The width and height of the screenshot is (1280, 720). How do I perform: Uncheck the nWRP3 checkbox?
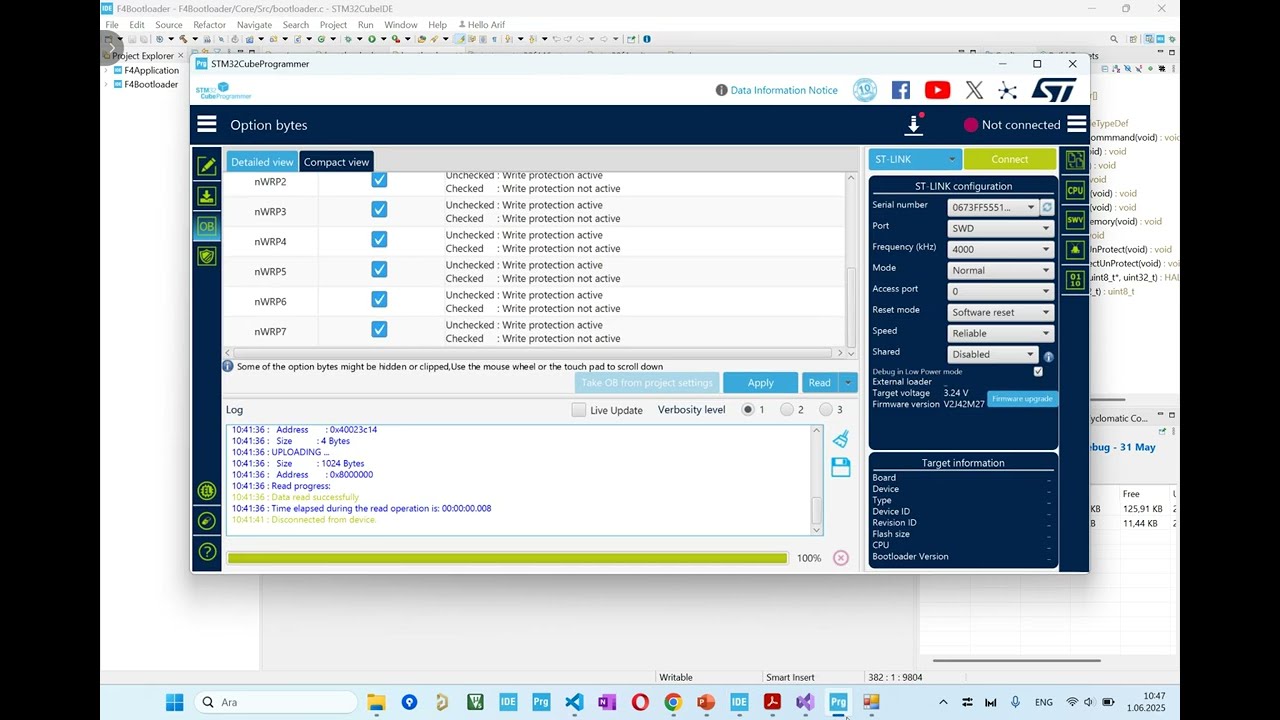[379, 209]
